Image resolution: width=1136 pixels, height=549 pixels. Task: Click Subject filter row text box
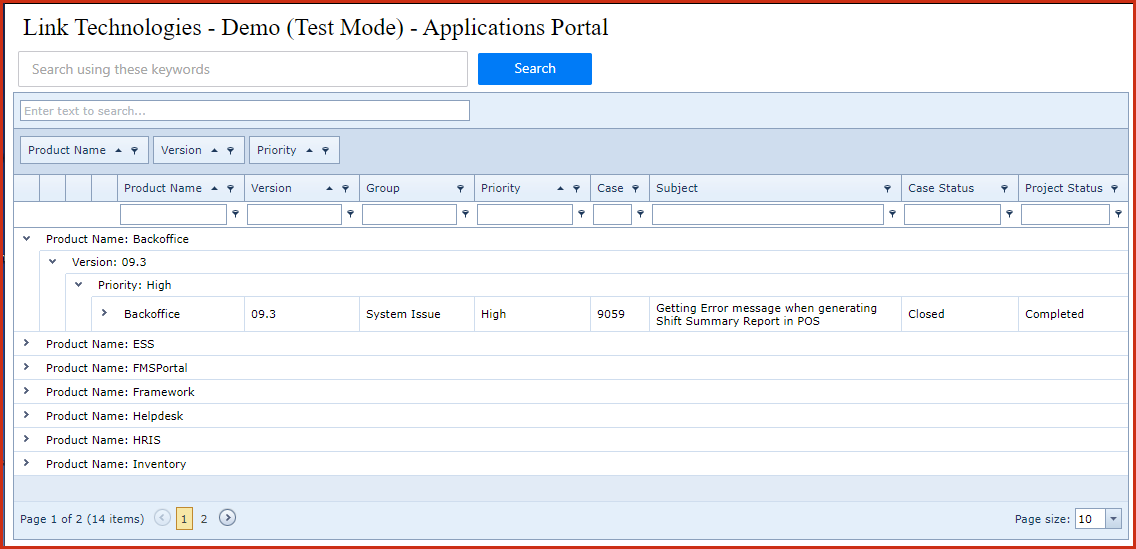(768, 214)
